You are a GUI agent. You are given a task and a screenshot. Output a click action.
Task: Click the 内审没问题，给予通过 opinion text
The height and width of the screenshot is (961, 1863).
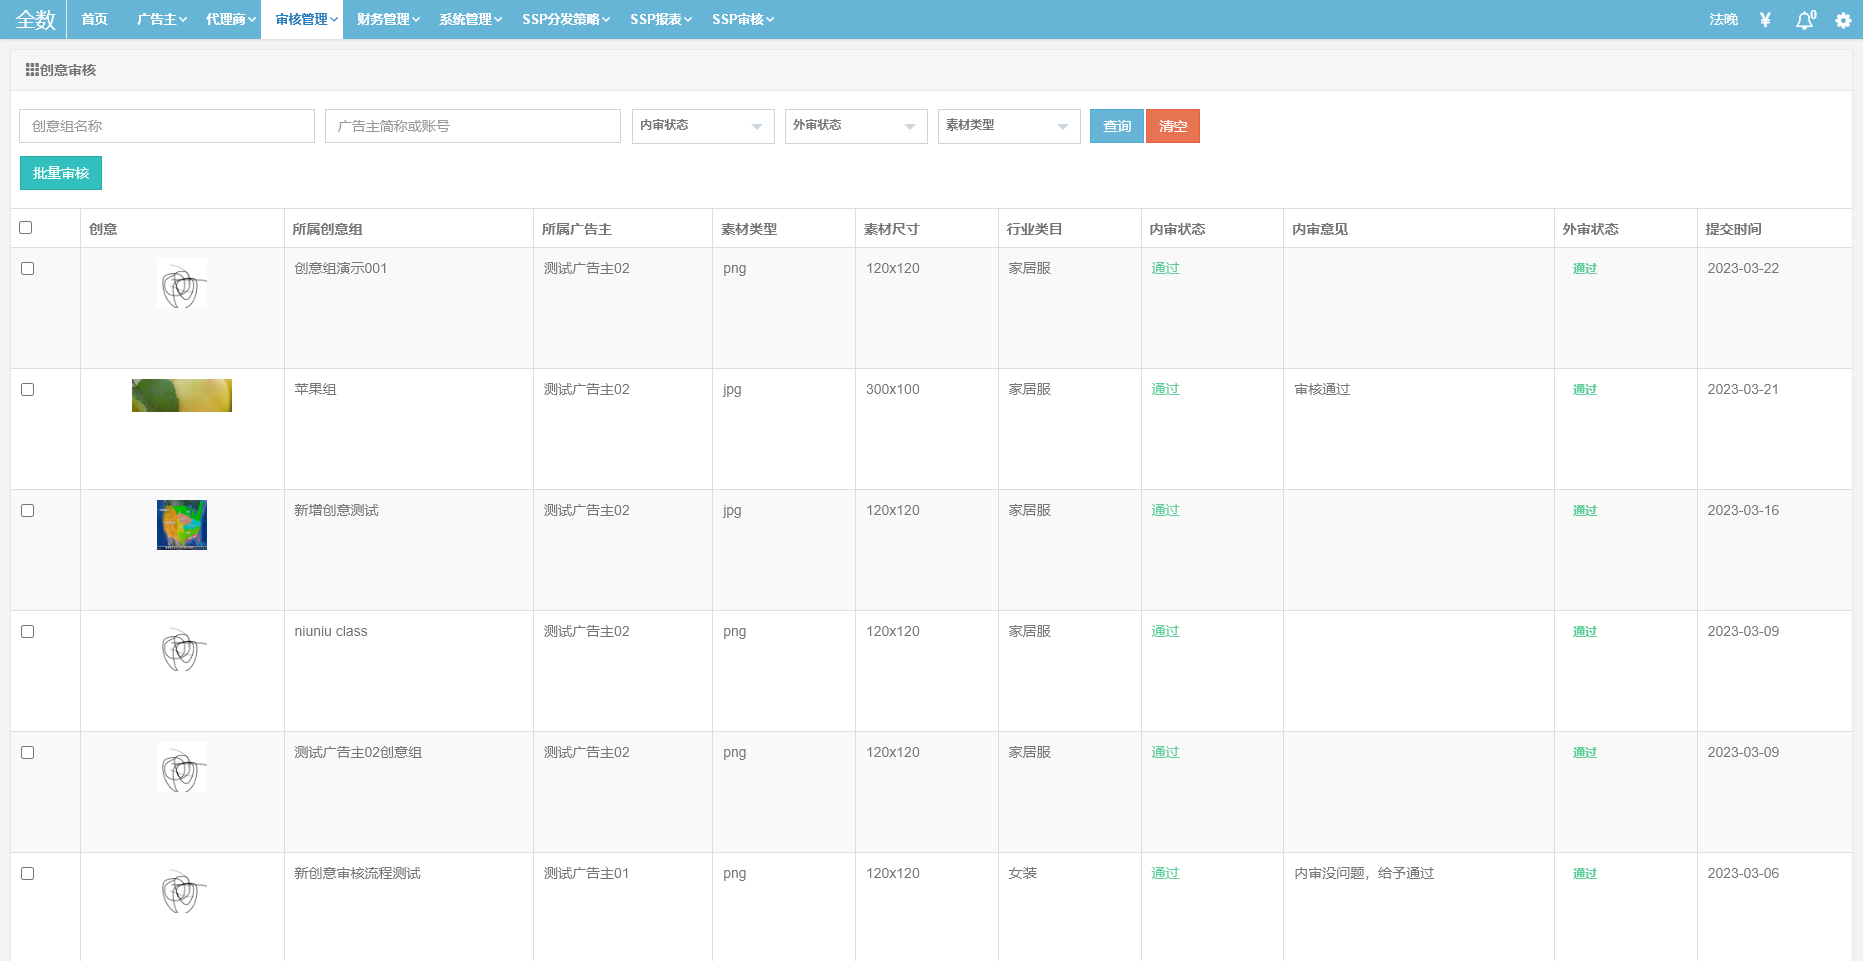click(x=1364, y=873)
